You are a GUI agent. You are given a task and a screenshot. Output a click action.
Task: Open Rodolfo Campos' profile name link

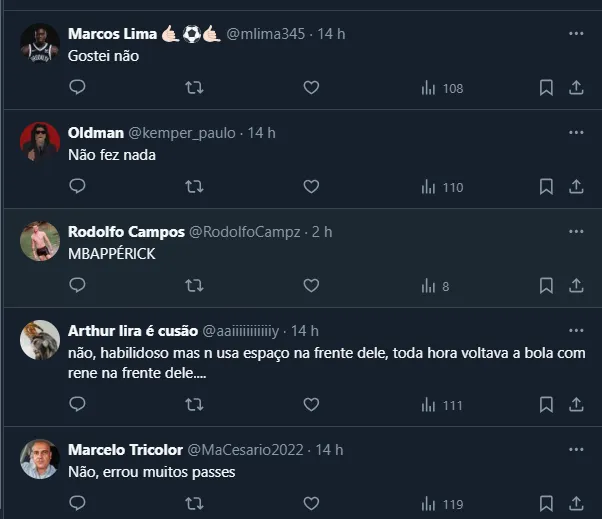[126, 232]
